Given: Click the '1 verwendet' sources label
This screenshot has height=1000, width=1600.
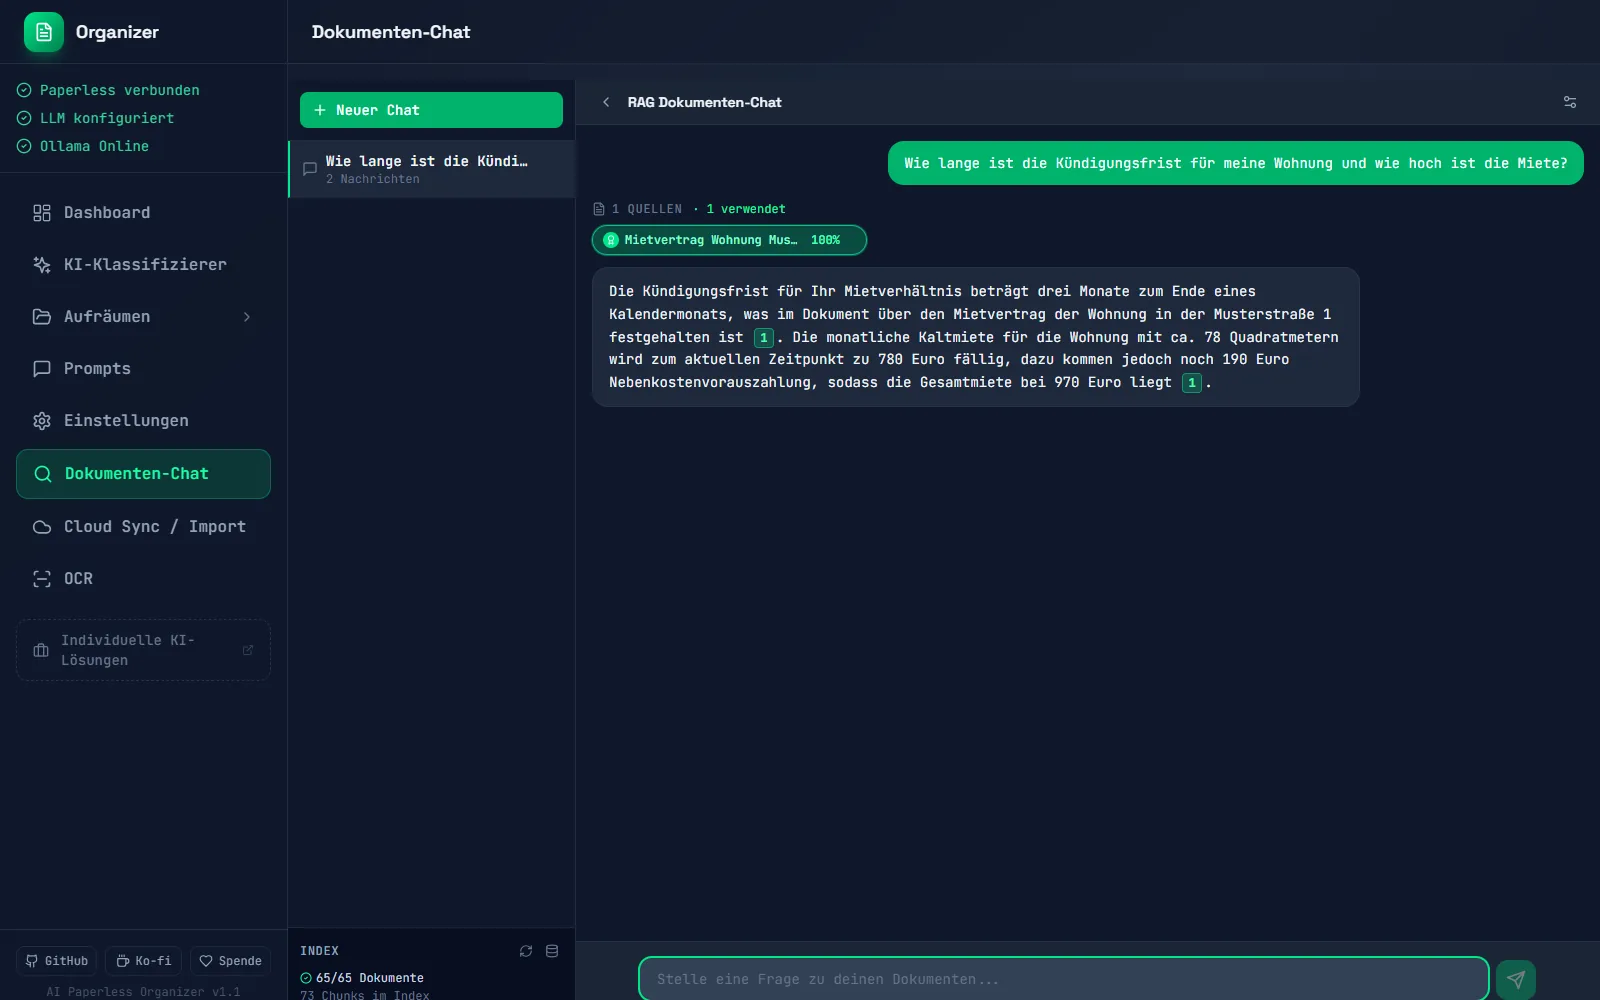Looking at the screenshot, I should [746, 209].
